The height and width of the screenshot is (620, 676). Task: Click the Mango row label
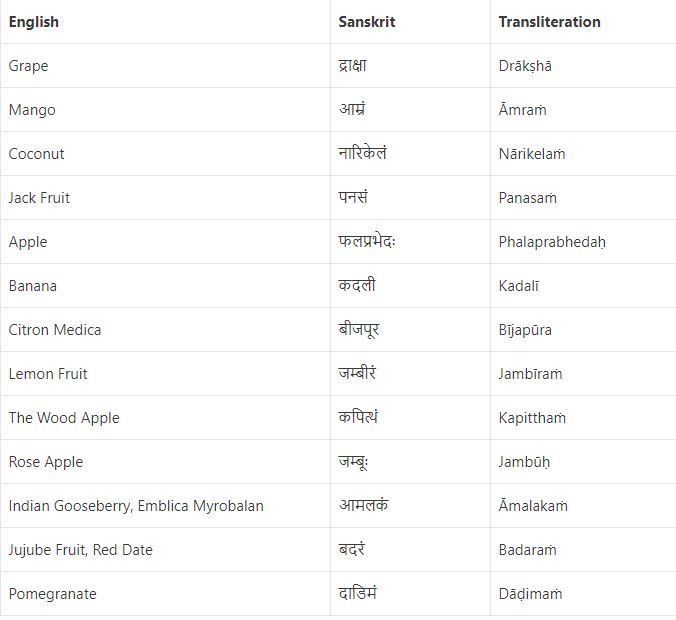pos(32,110)
